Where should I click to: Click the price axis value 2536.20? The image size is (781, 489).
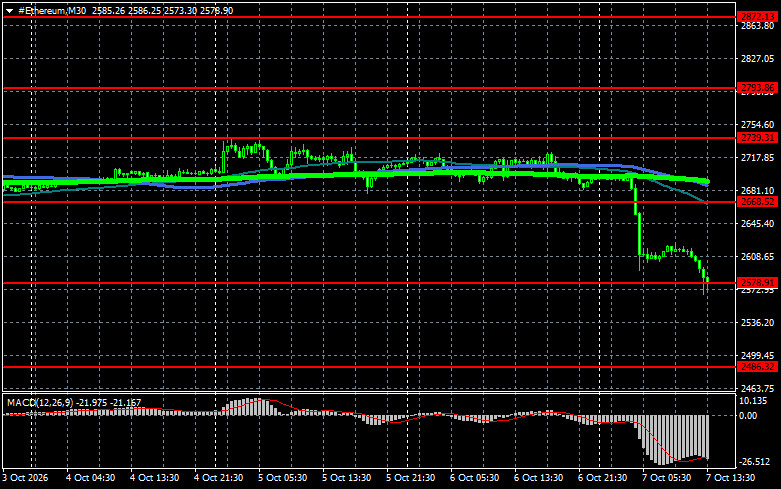pyautogui.click(x=758, y=323)
